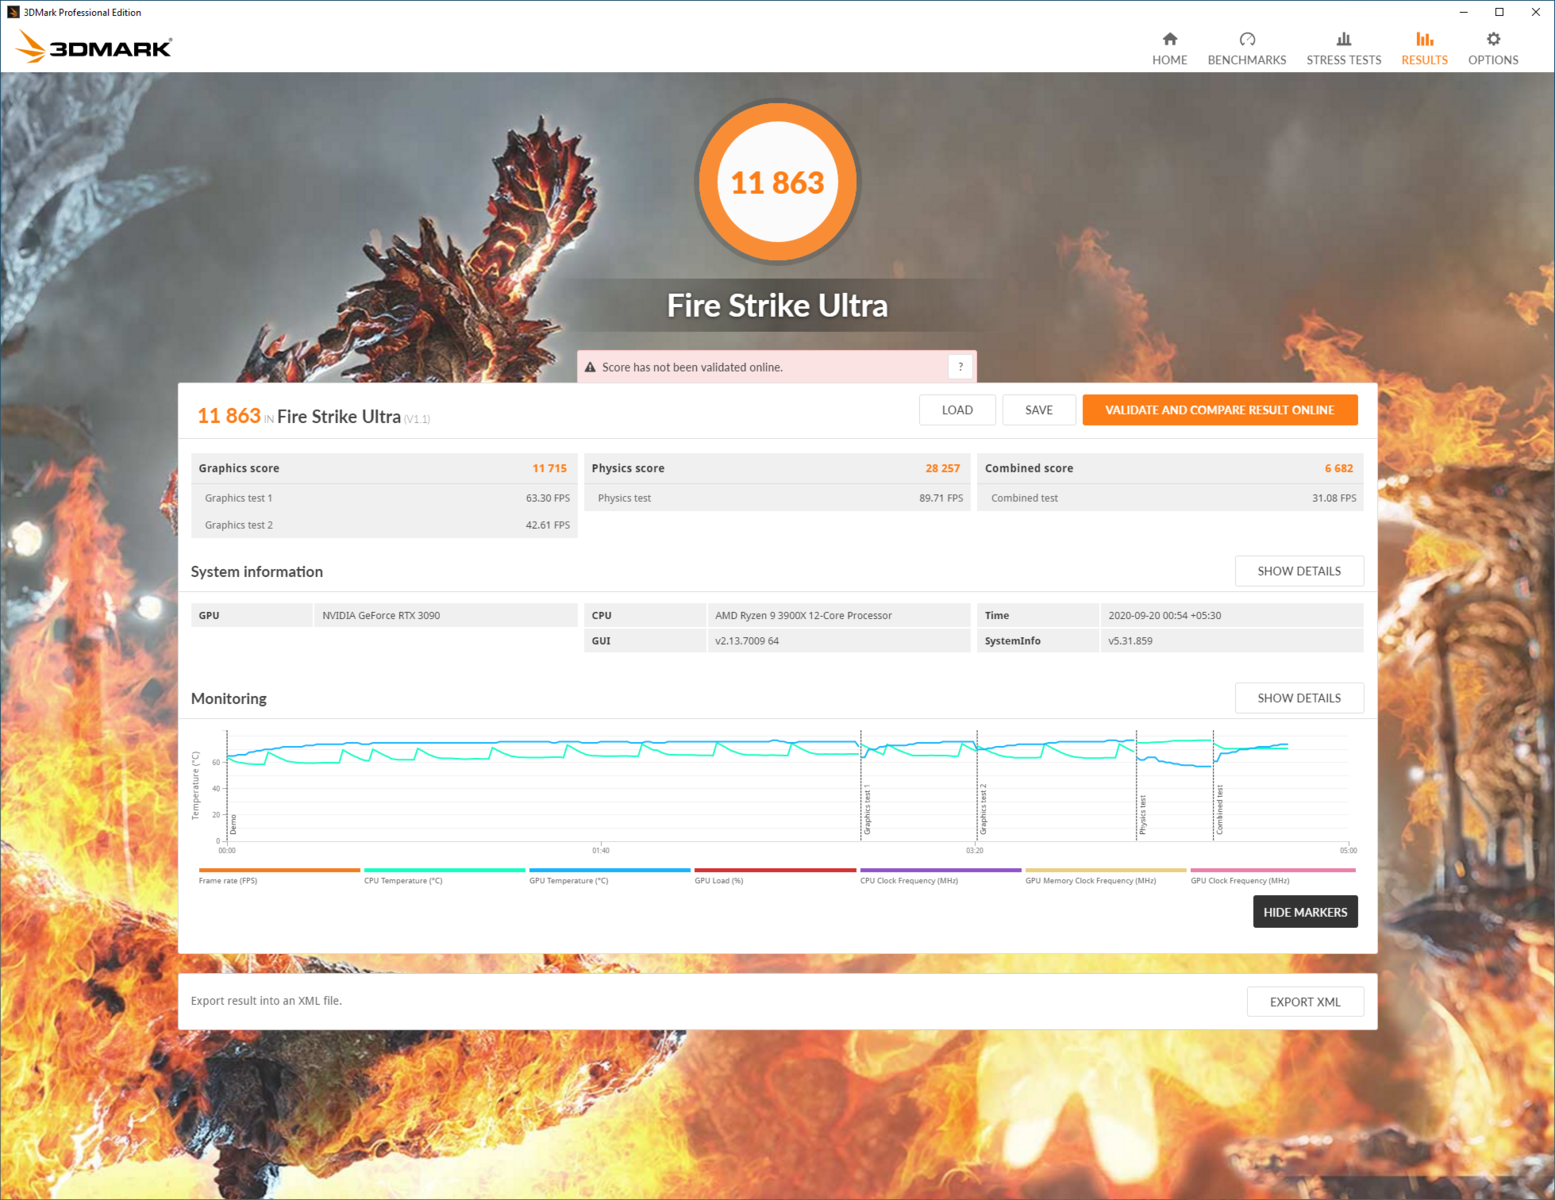This screenshot has height=1200, width=1555.
Task: Click the 3DMark app icon in title bar
Action: point(13,12)
